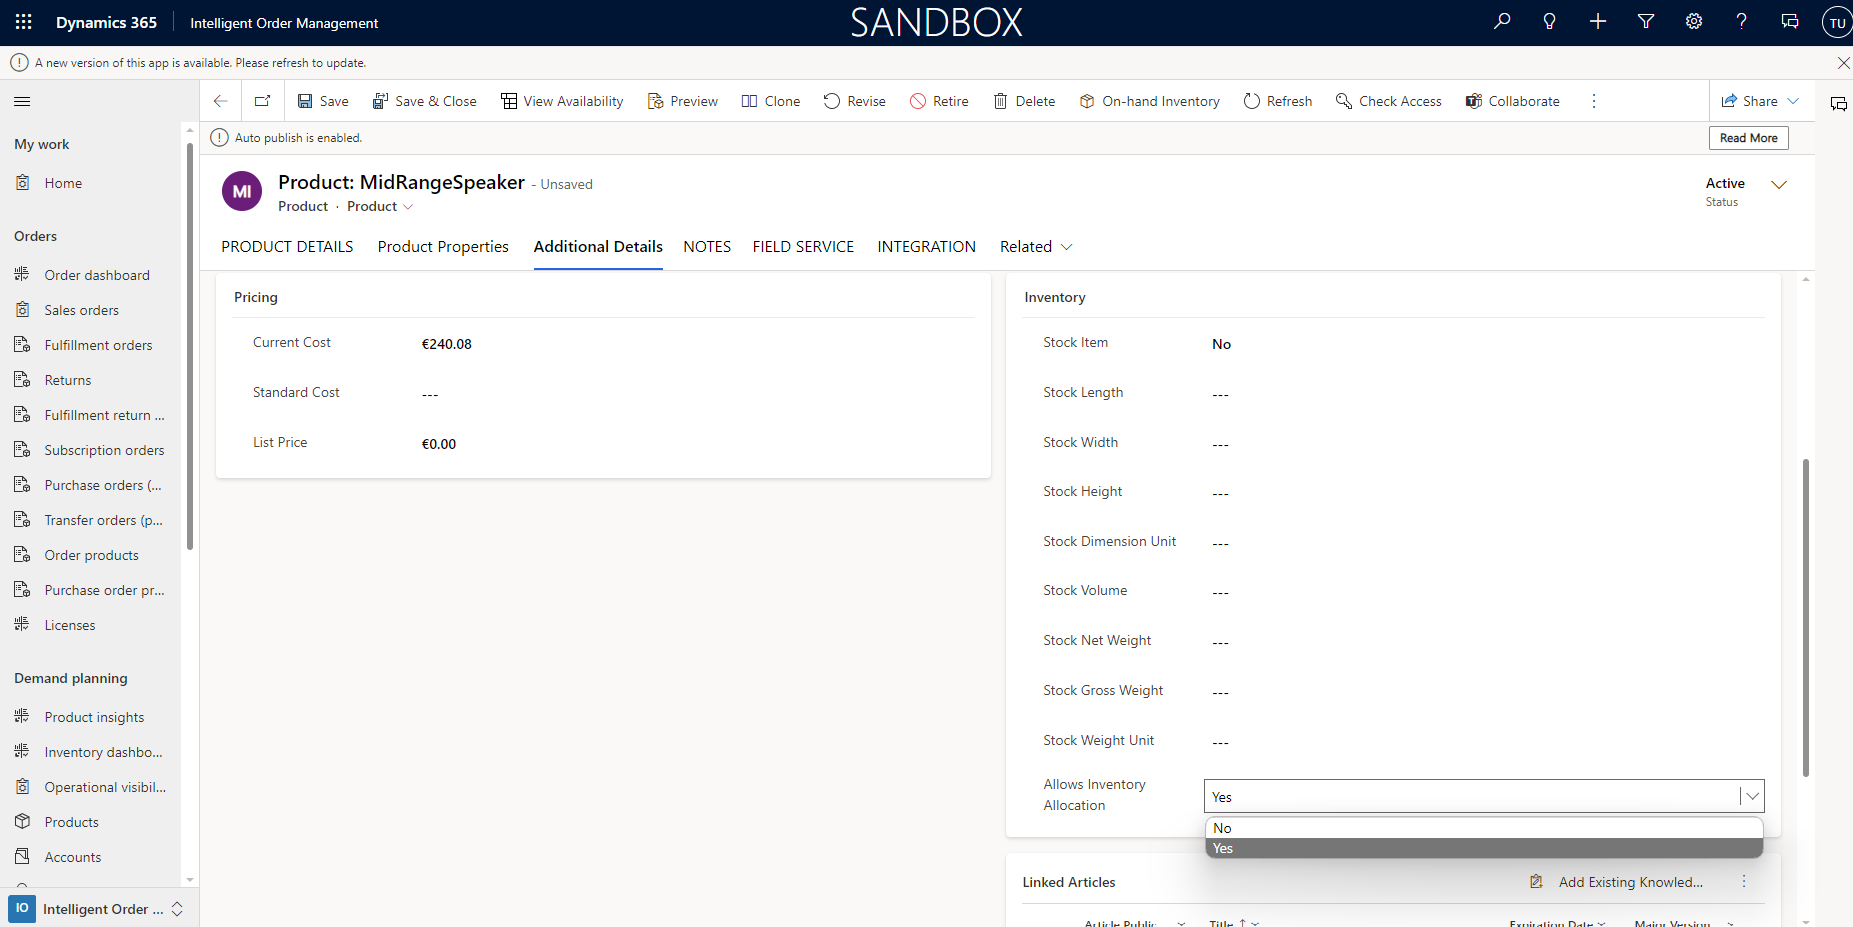1853x927 pixels.
Task: Click Collaborate command
Action: point(1513,101)
